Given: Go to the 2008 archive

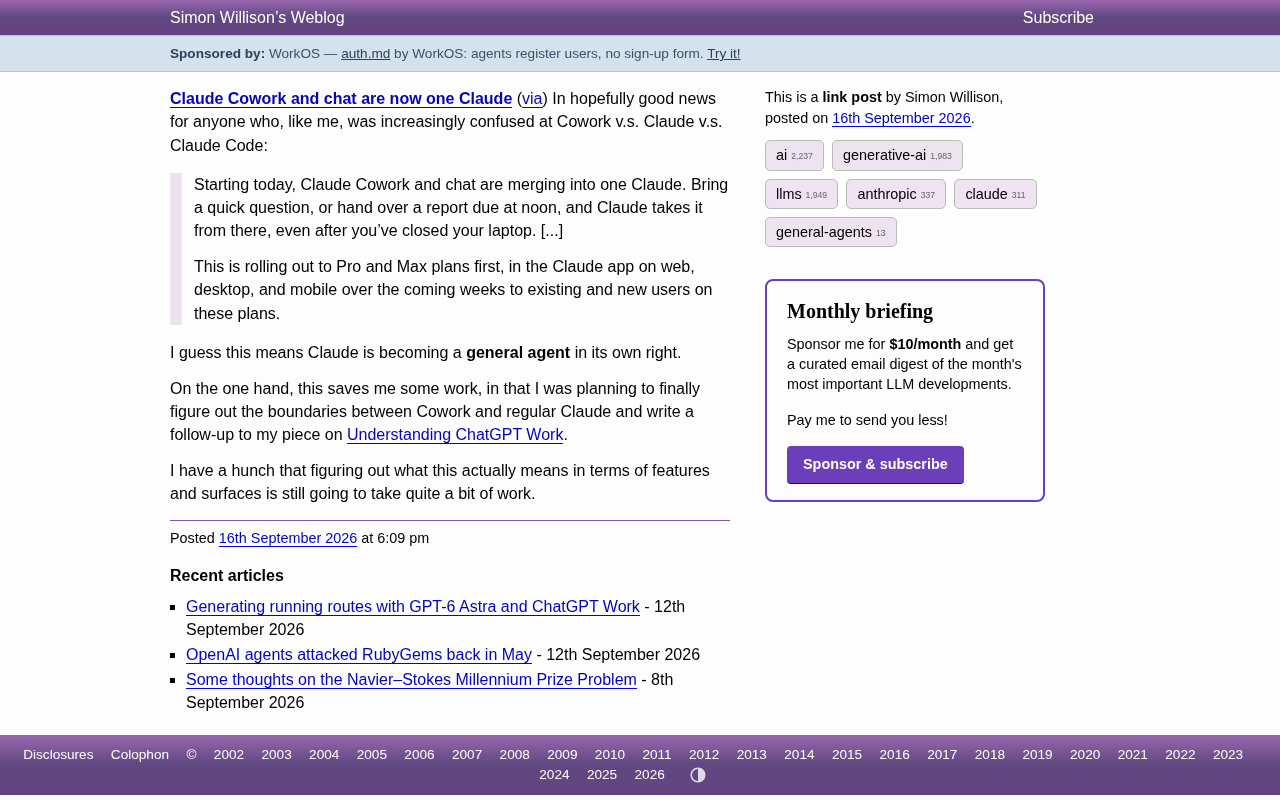Looking at the screenshot, I should click(515, 755).
